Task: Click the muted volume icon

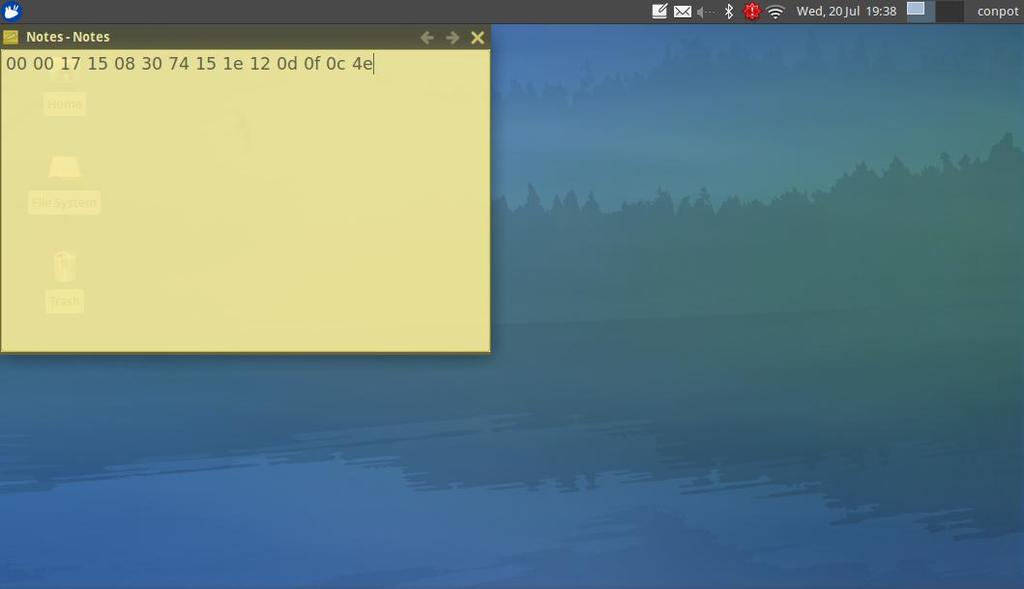Action: click(x=705, y=12)
